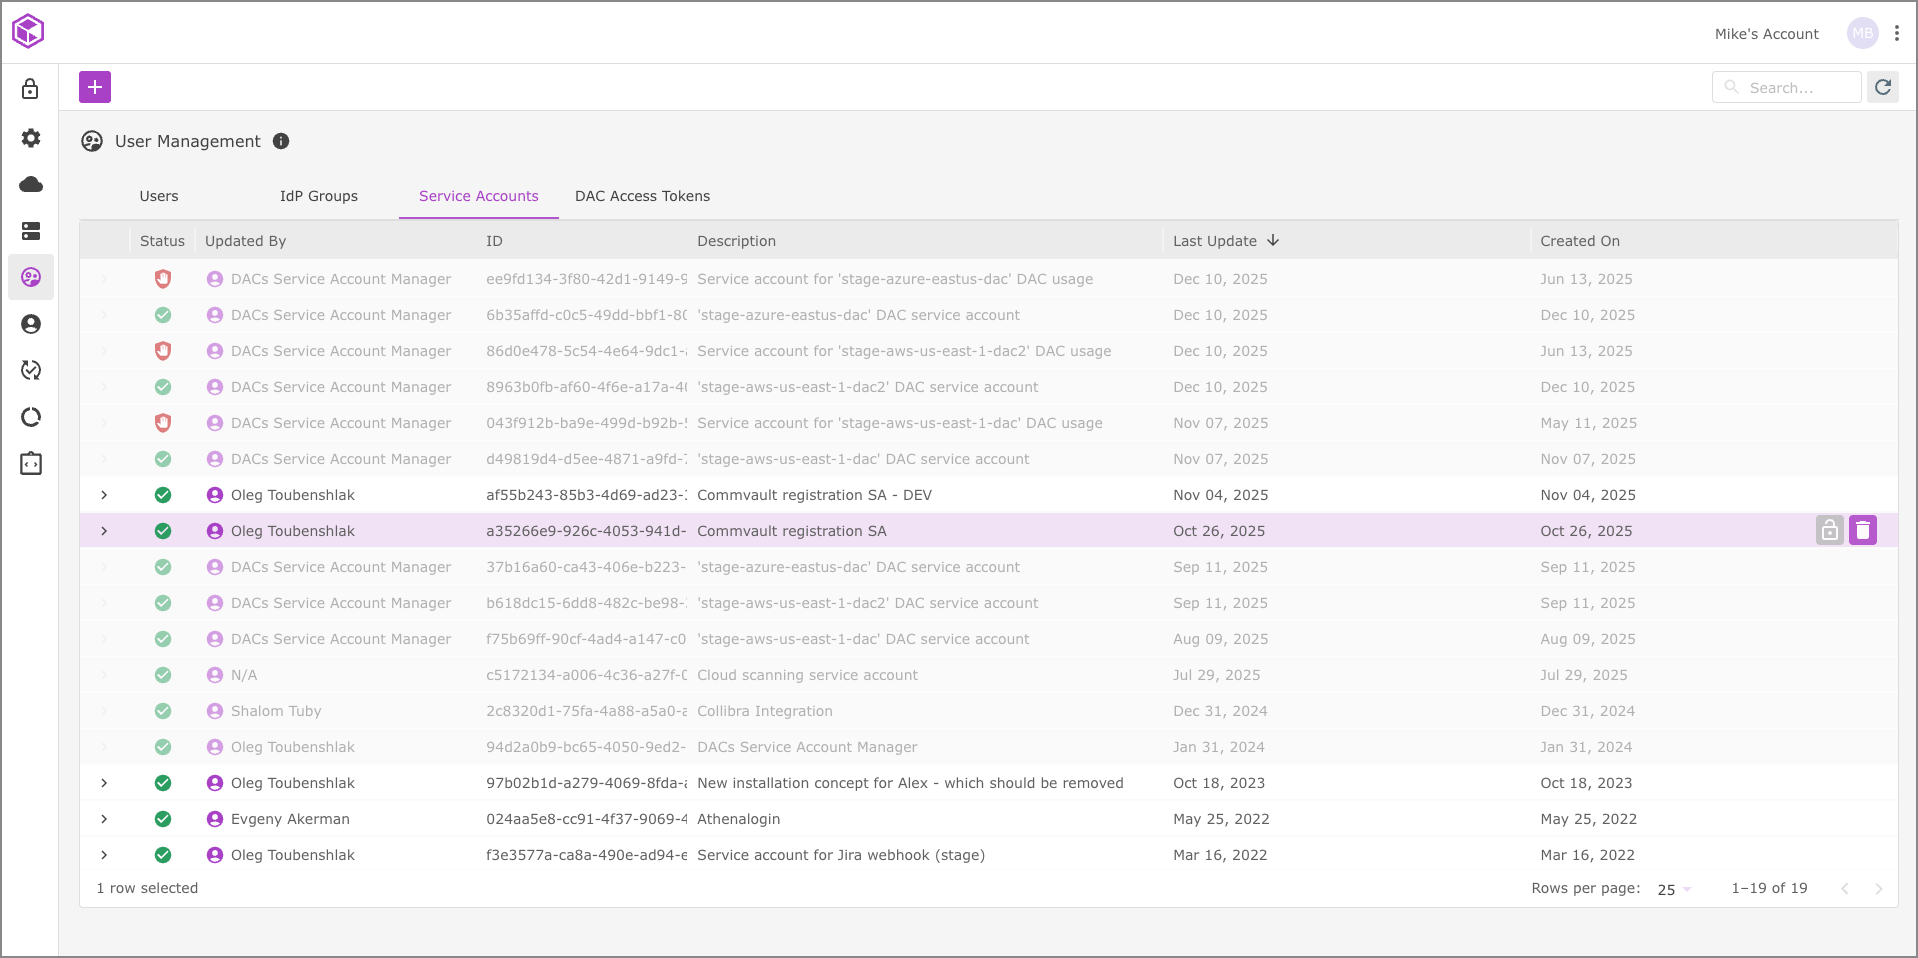Open the three-dot account menu
1918x958 pixels.
(x=1896, y=33)
